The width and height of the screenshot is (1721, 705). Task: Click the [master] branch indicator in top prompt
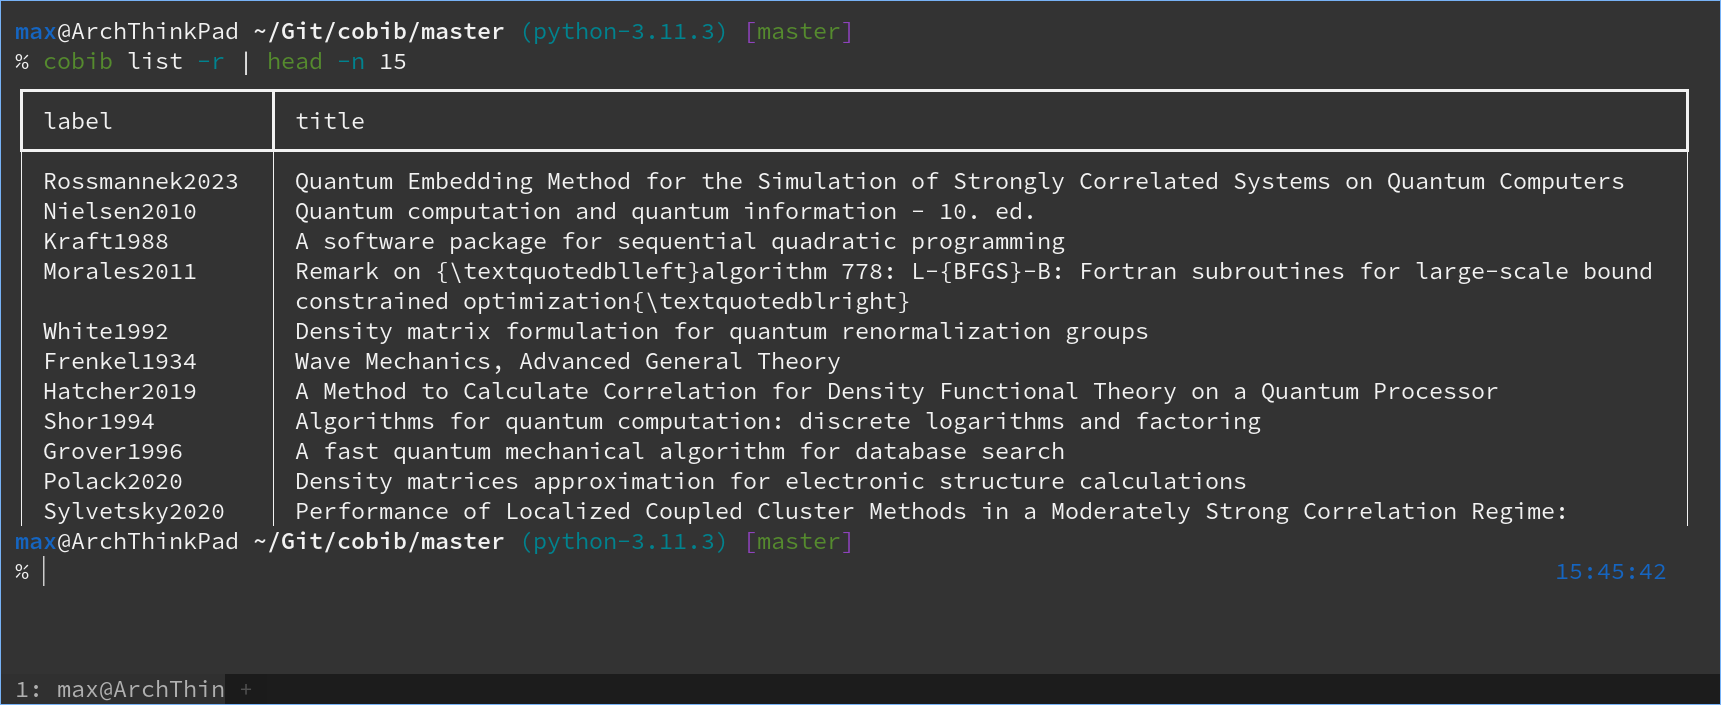pos(799,32)
